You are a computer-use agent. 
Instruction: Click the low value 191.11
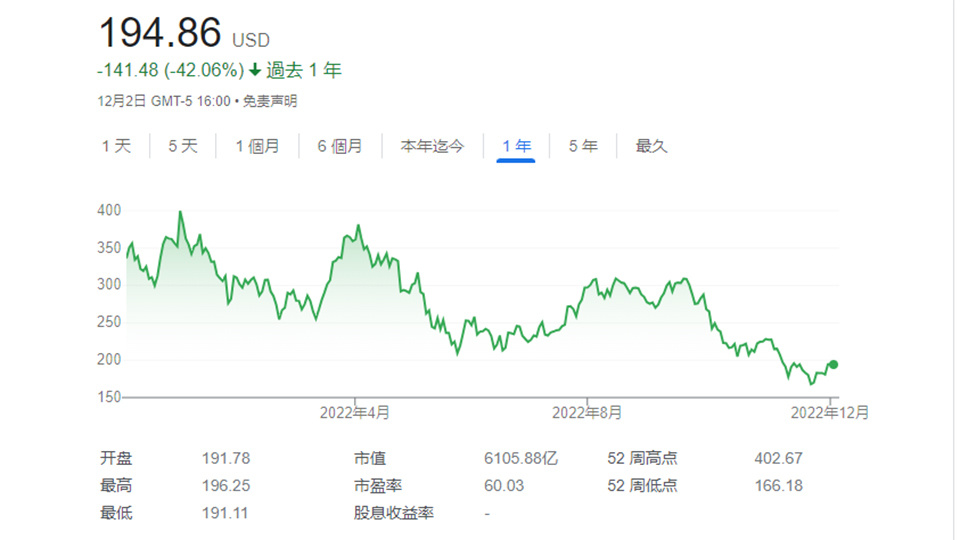225,512
